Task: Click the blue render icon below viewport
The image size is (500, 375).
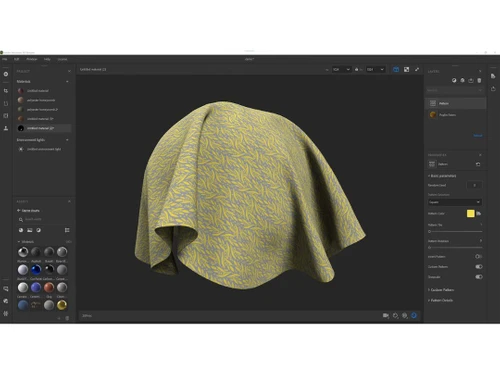Action: click(x=414, y=315)
